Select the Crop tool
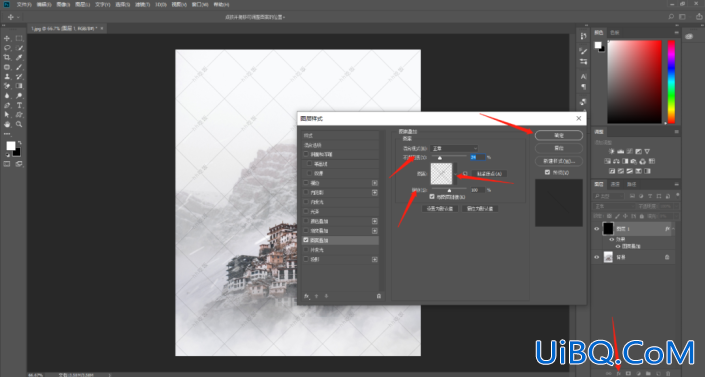705x377 pixels. (7, 58)
